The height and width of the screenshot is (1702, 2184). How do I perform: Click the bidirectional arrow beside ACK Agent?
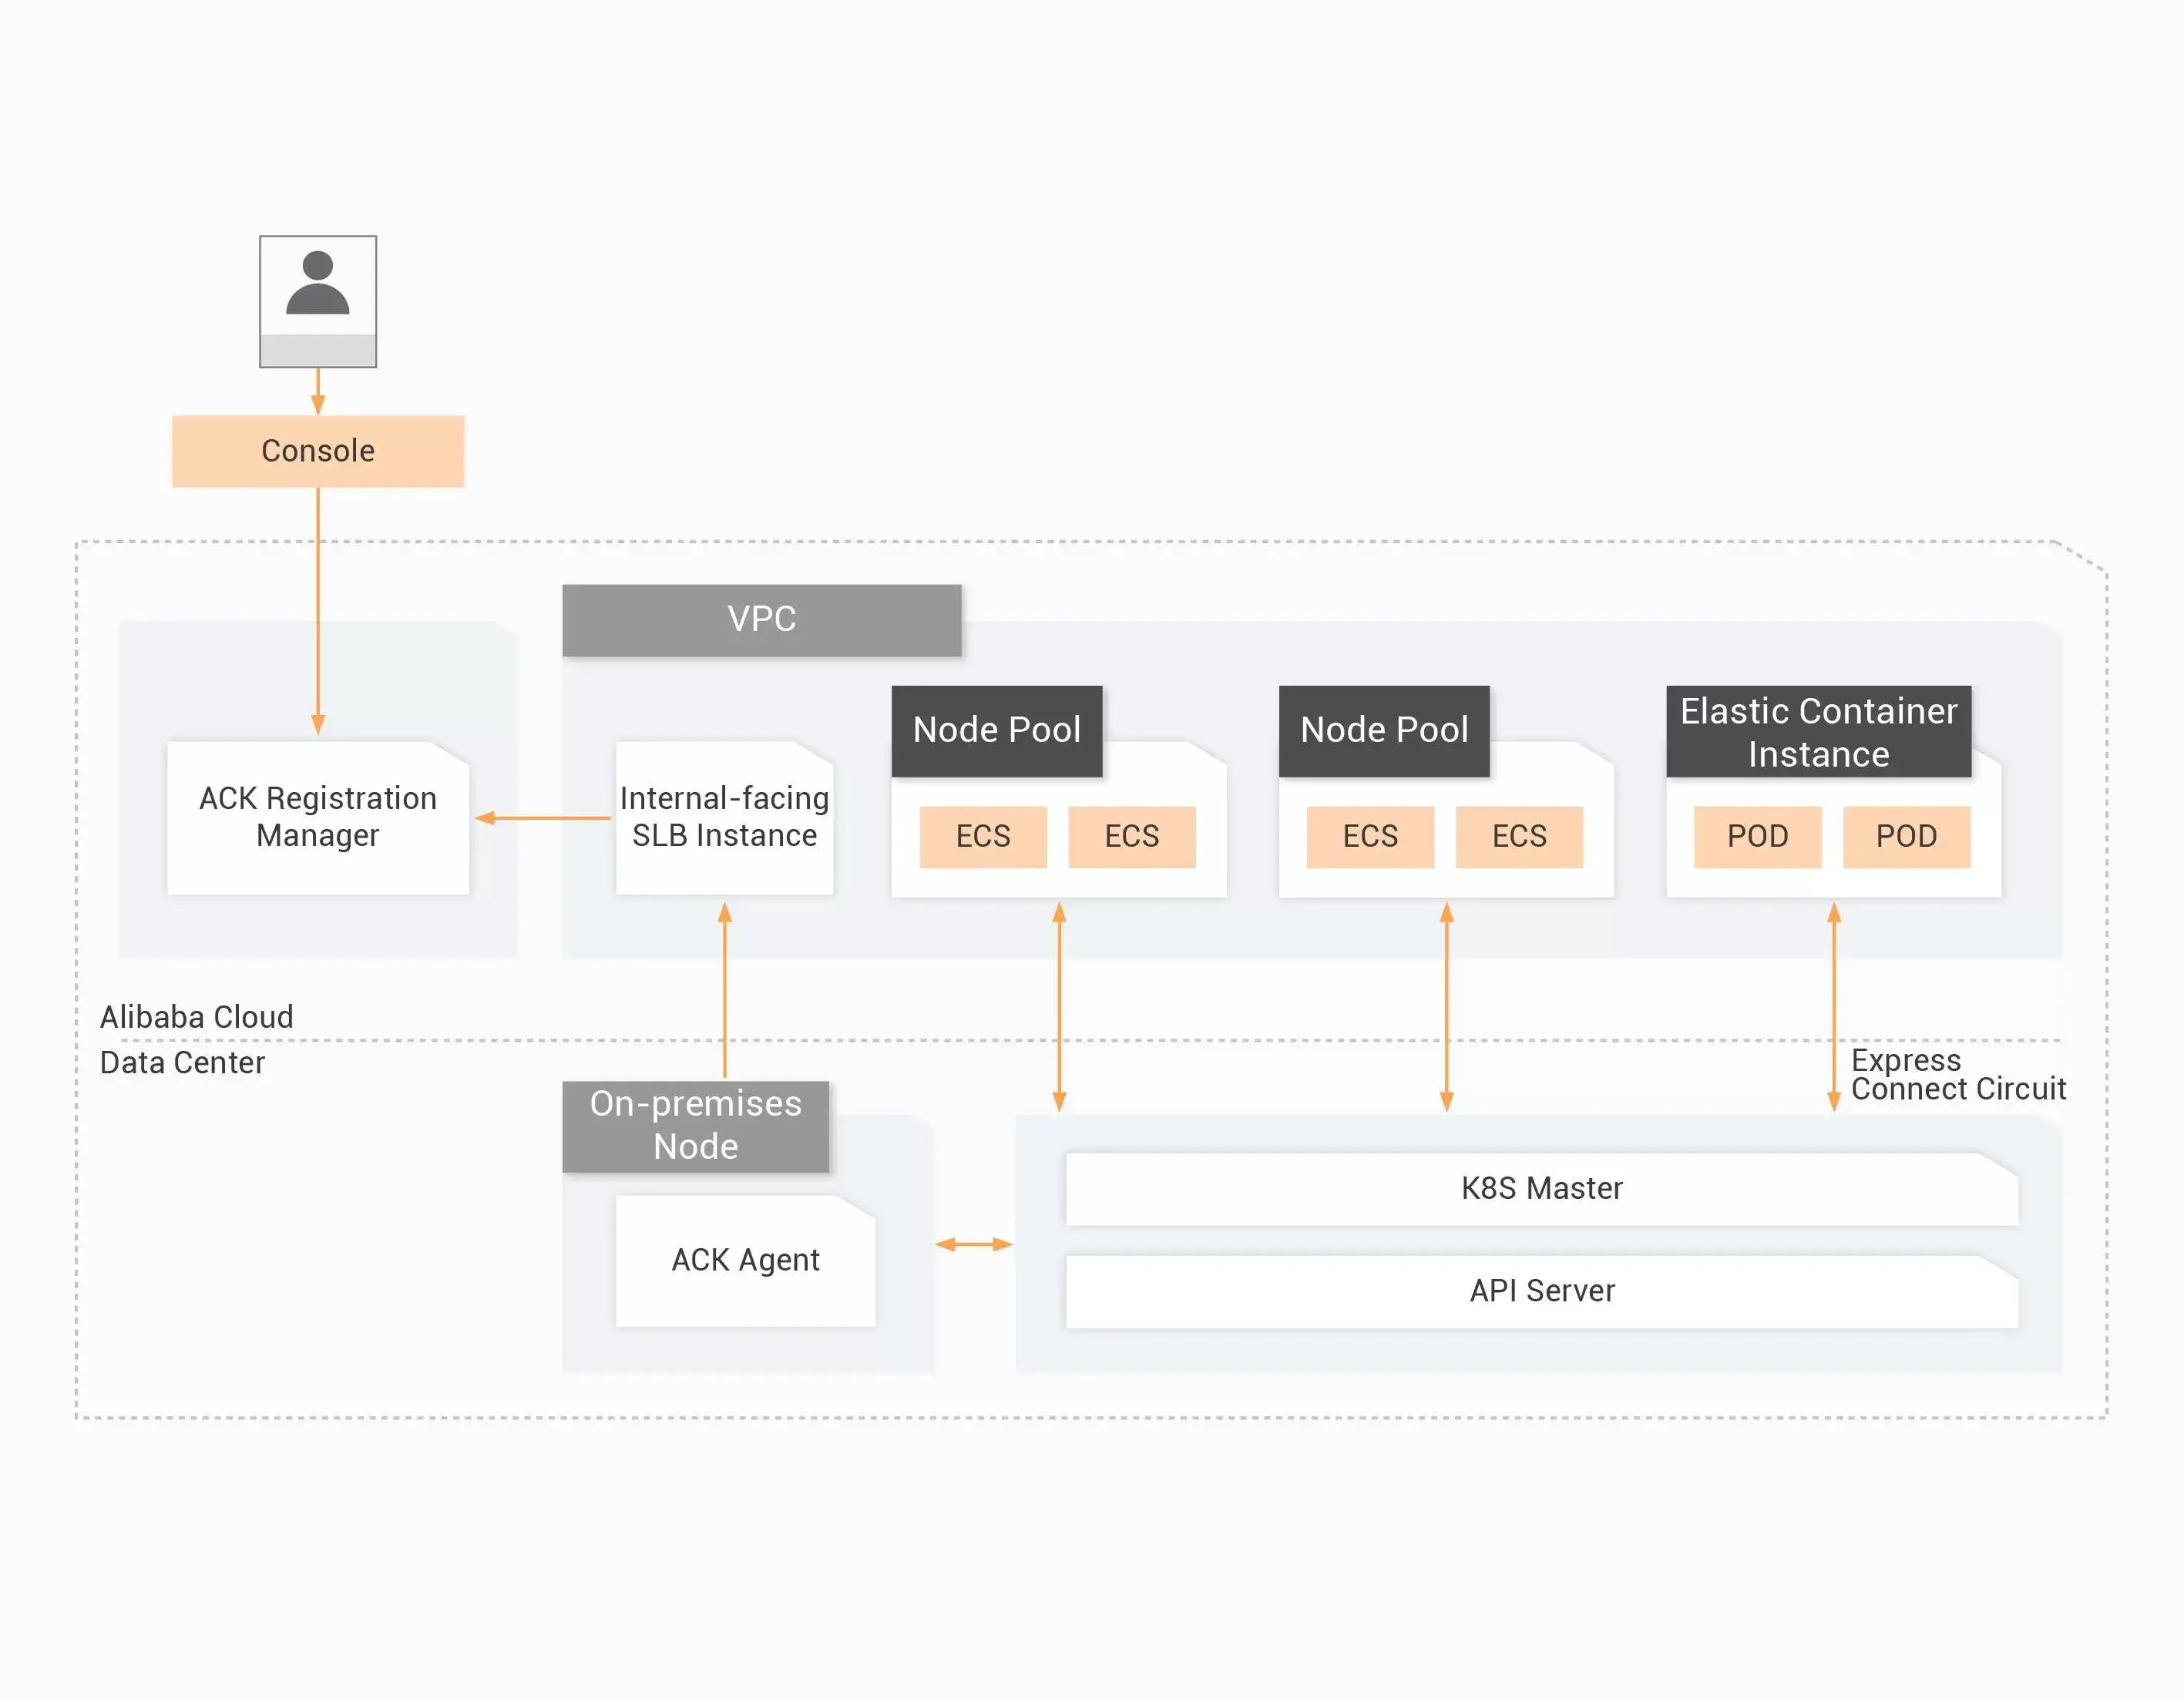(x=973, y=1244)
